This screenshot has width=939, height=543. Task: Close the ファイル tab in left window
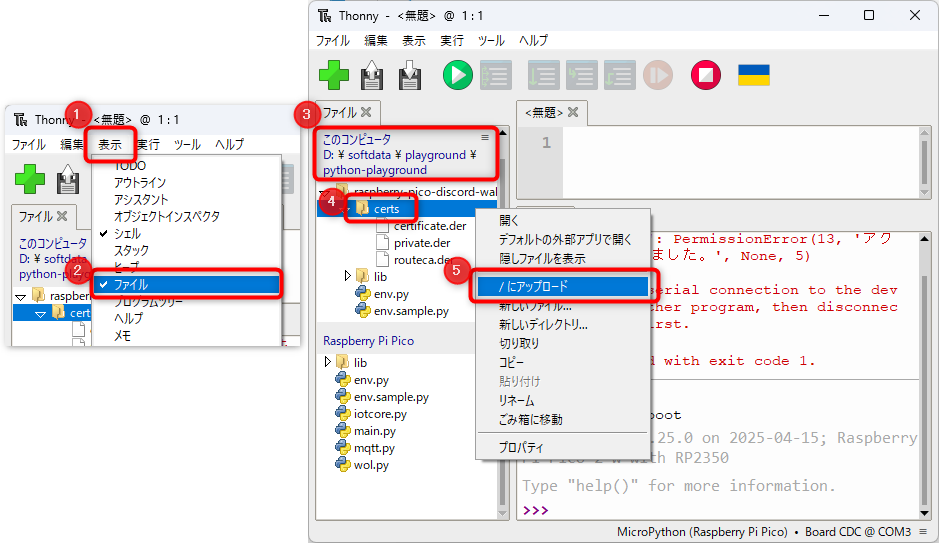pyautogui.click(x=62, y=216)
